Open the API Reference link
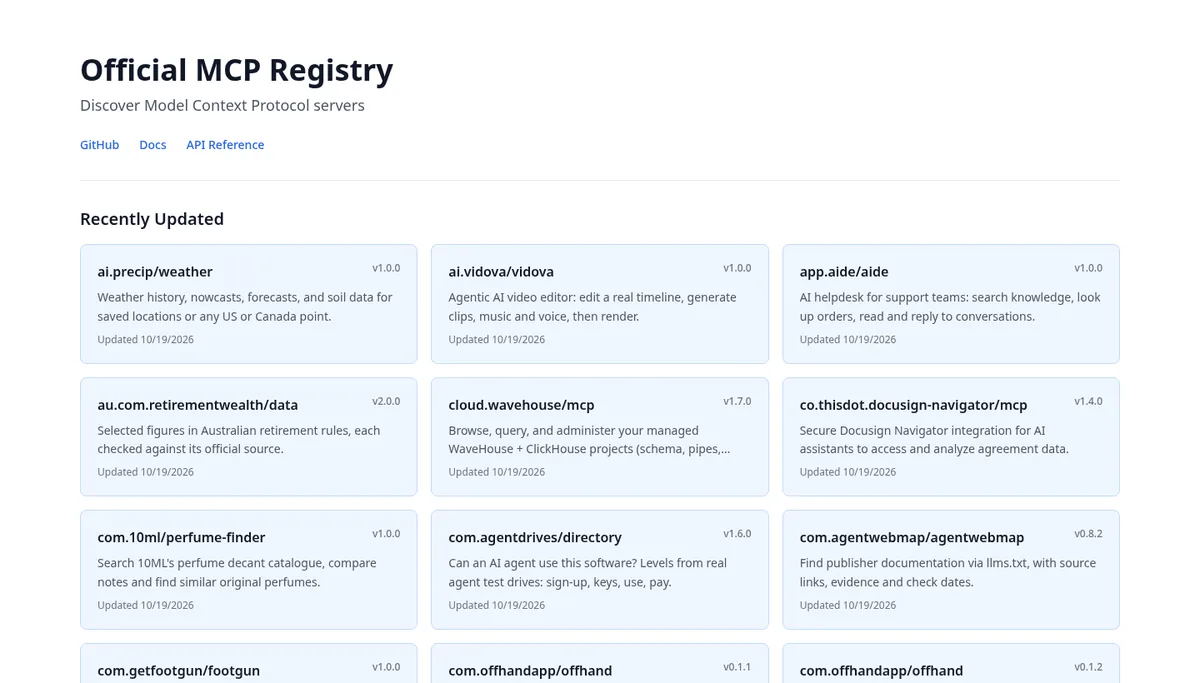 click(x=225, y=145)
